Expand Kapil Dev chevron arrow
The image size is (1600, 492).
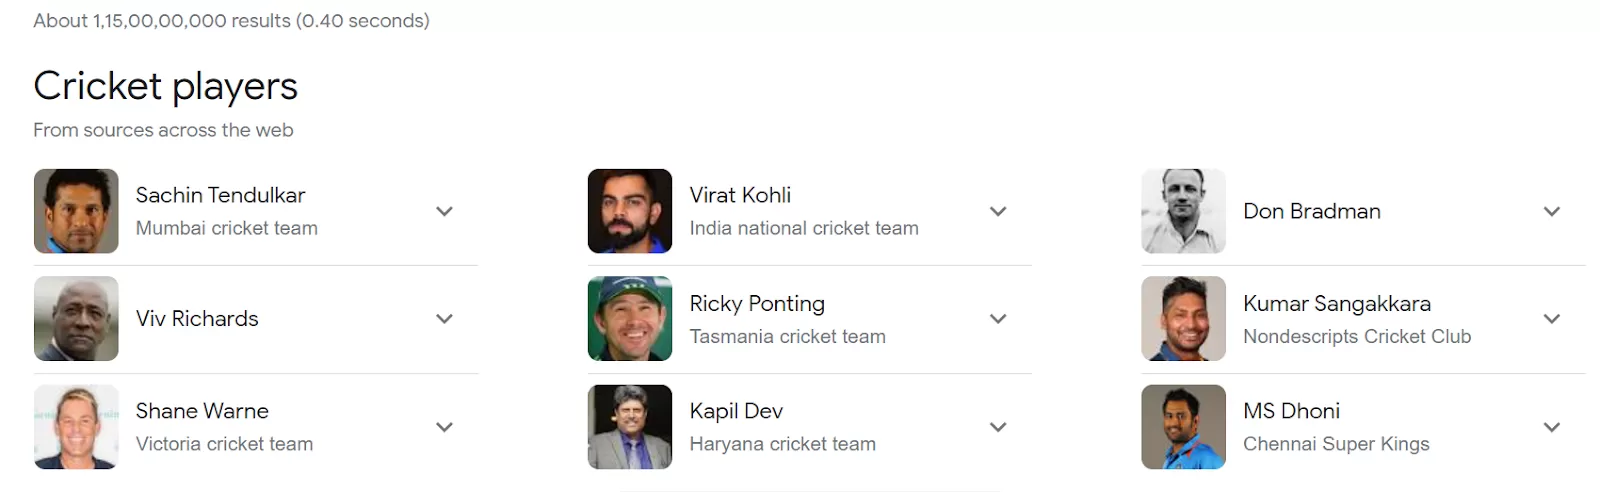[998, 427]
